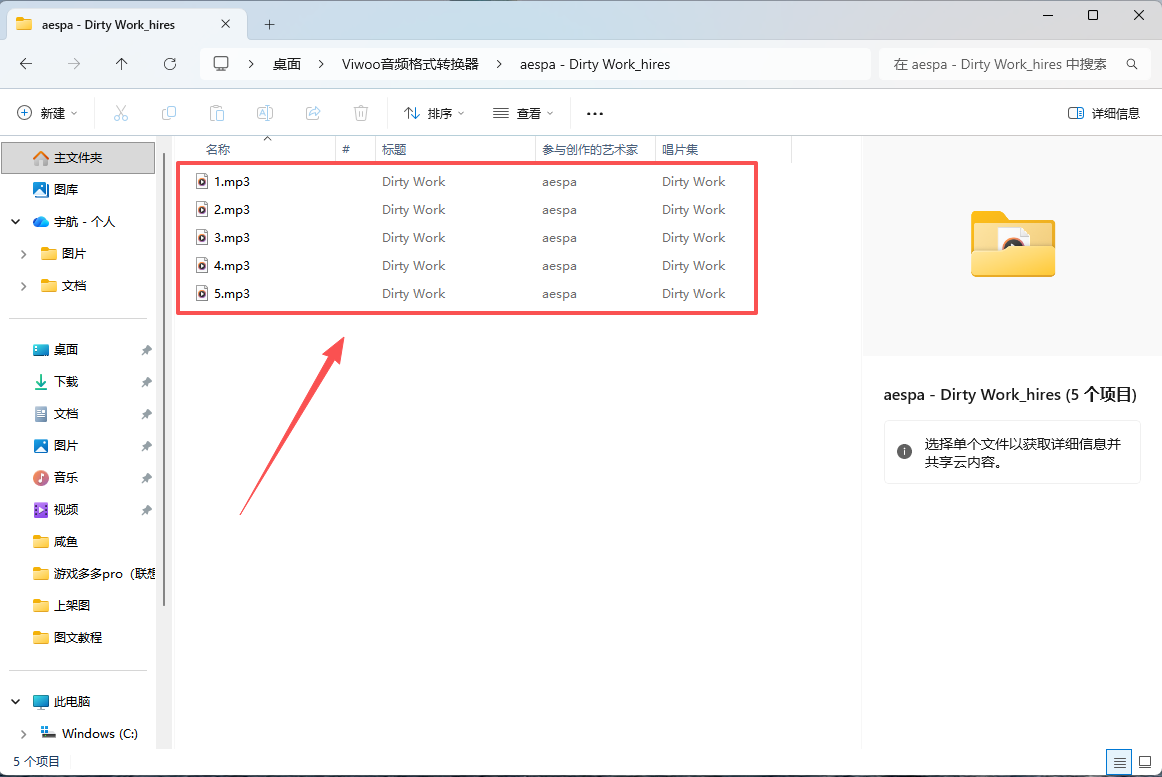Image resolution: width=1162 pixels, height=777 pixels.
Task: Toggle the 详细信息 details pane
Action: (x=1104, y=113)
